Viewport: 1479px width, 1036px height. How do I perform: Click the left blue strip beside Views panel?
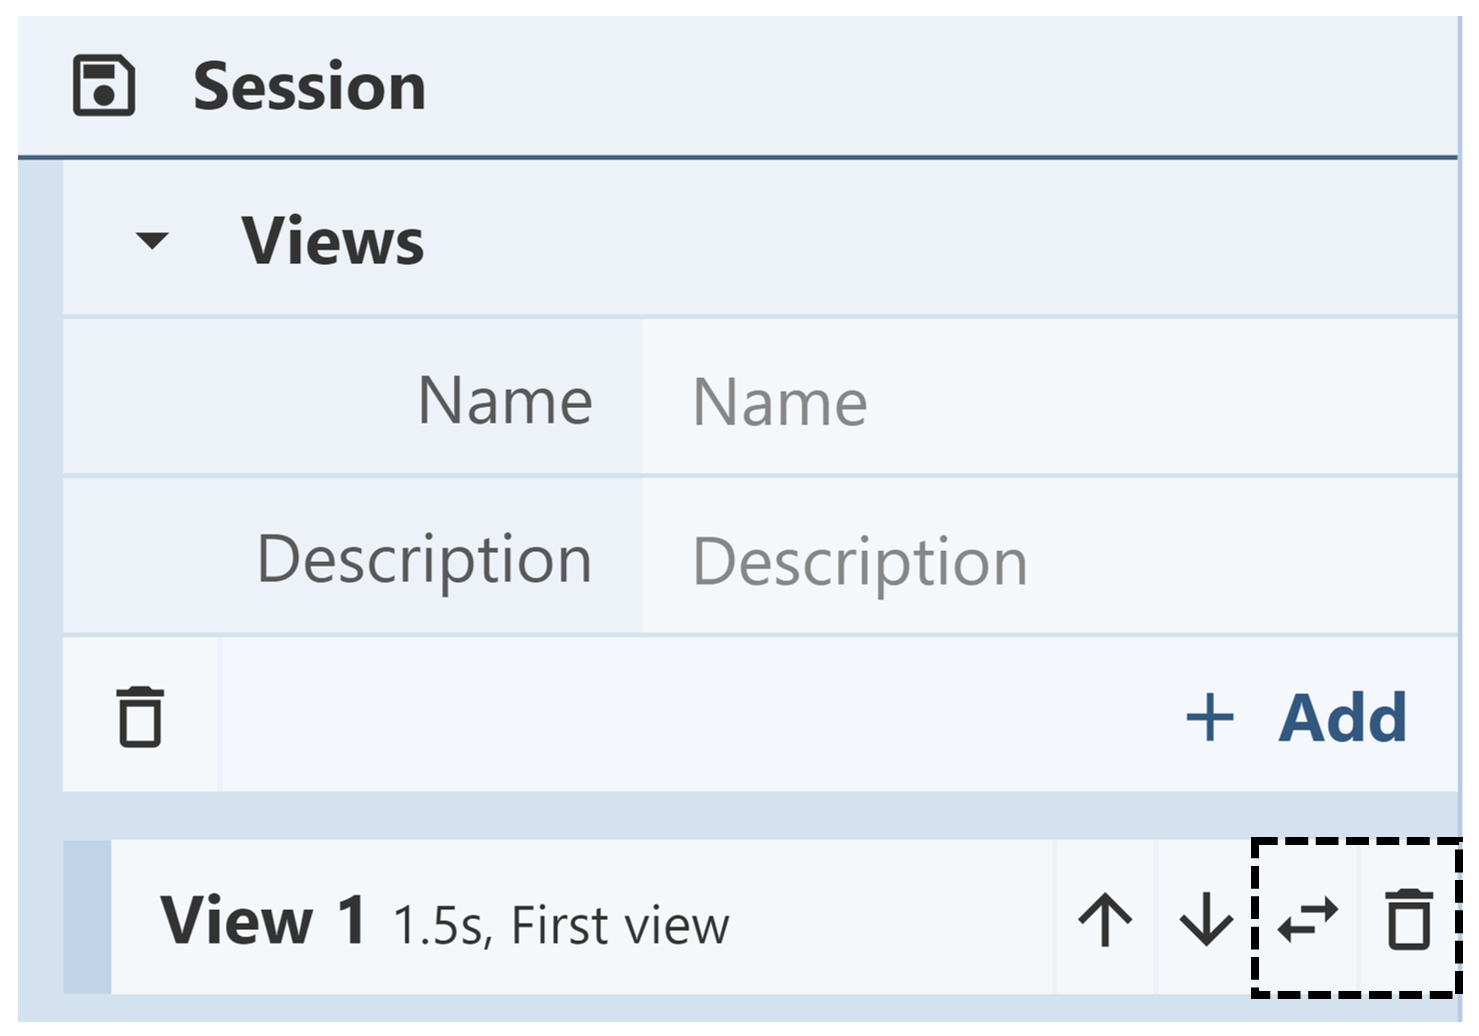coord(40,500)
